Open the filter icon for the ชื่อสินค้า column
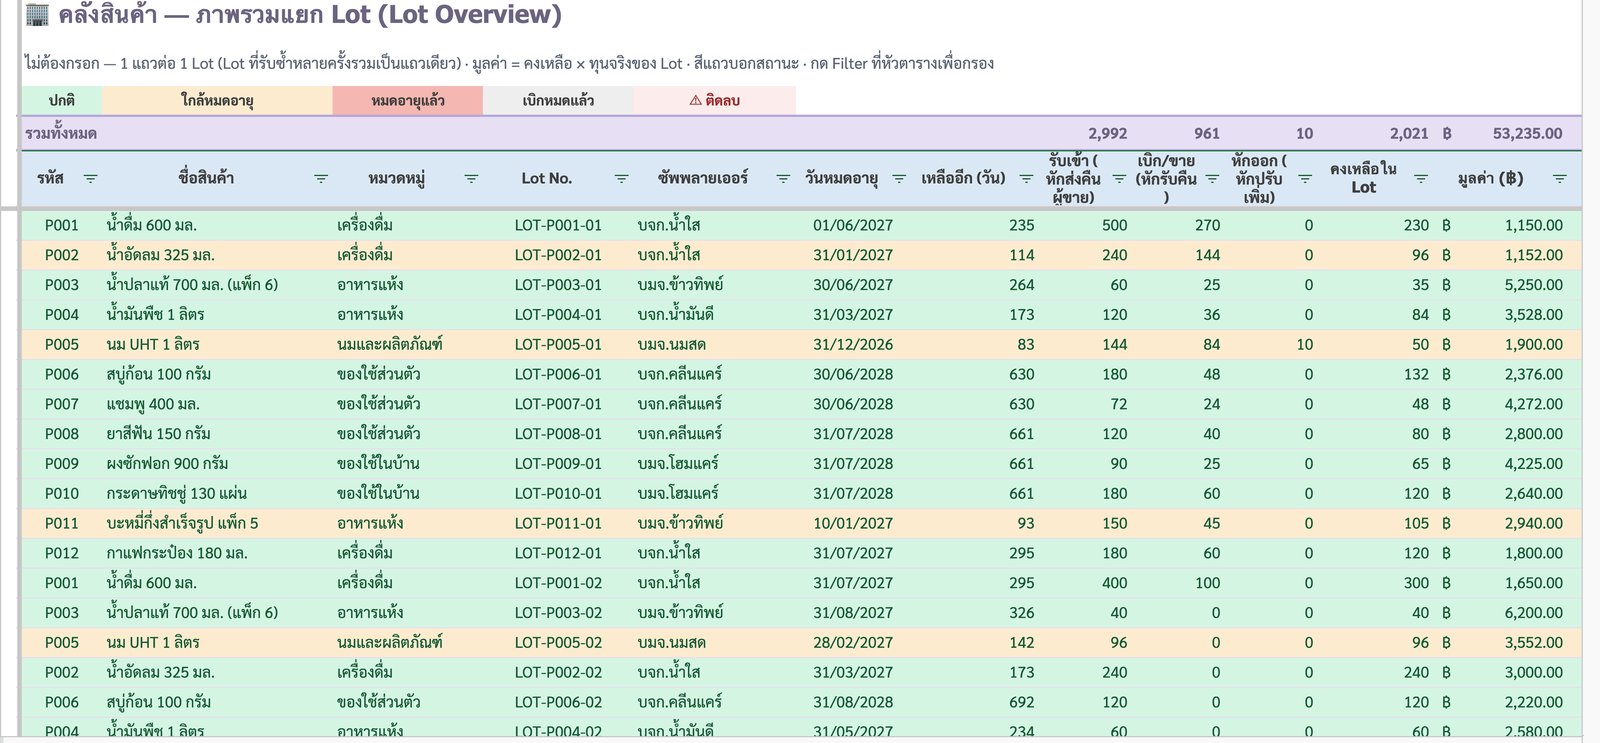Viewport: 1600px width, 743px height. point(321,179)
